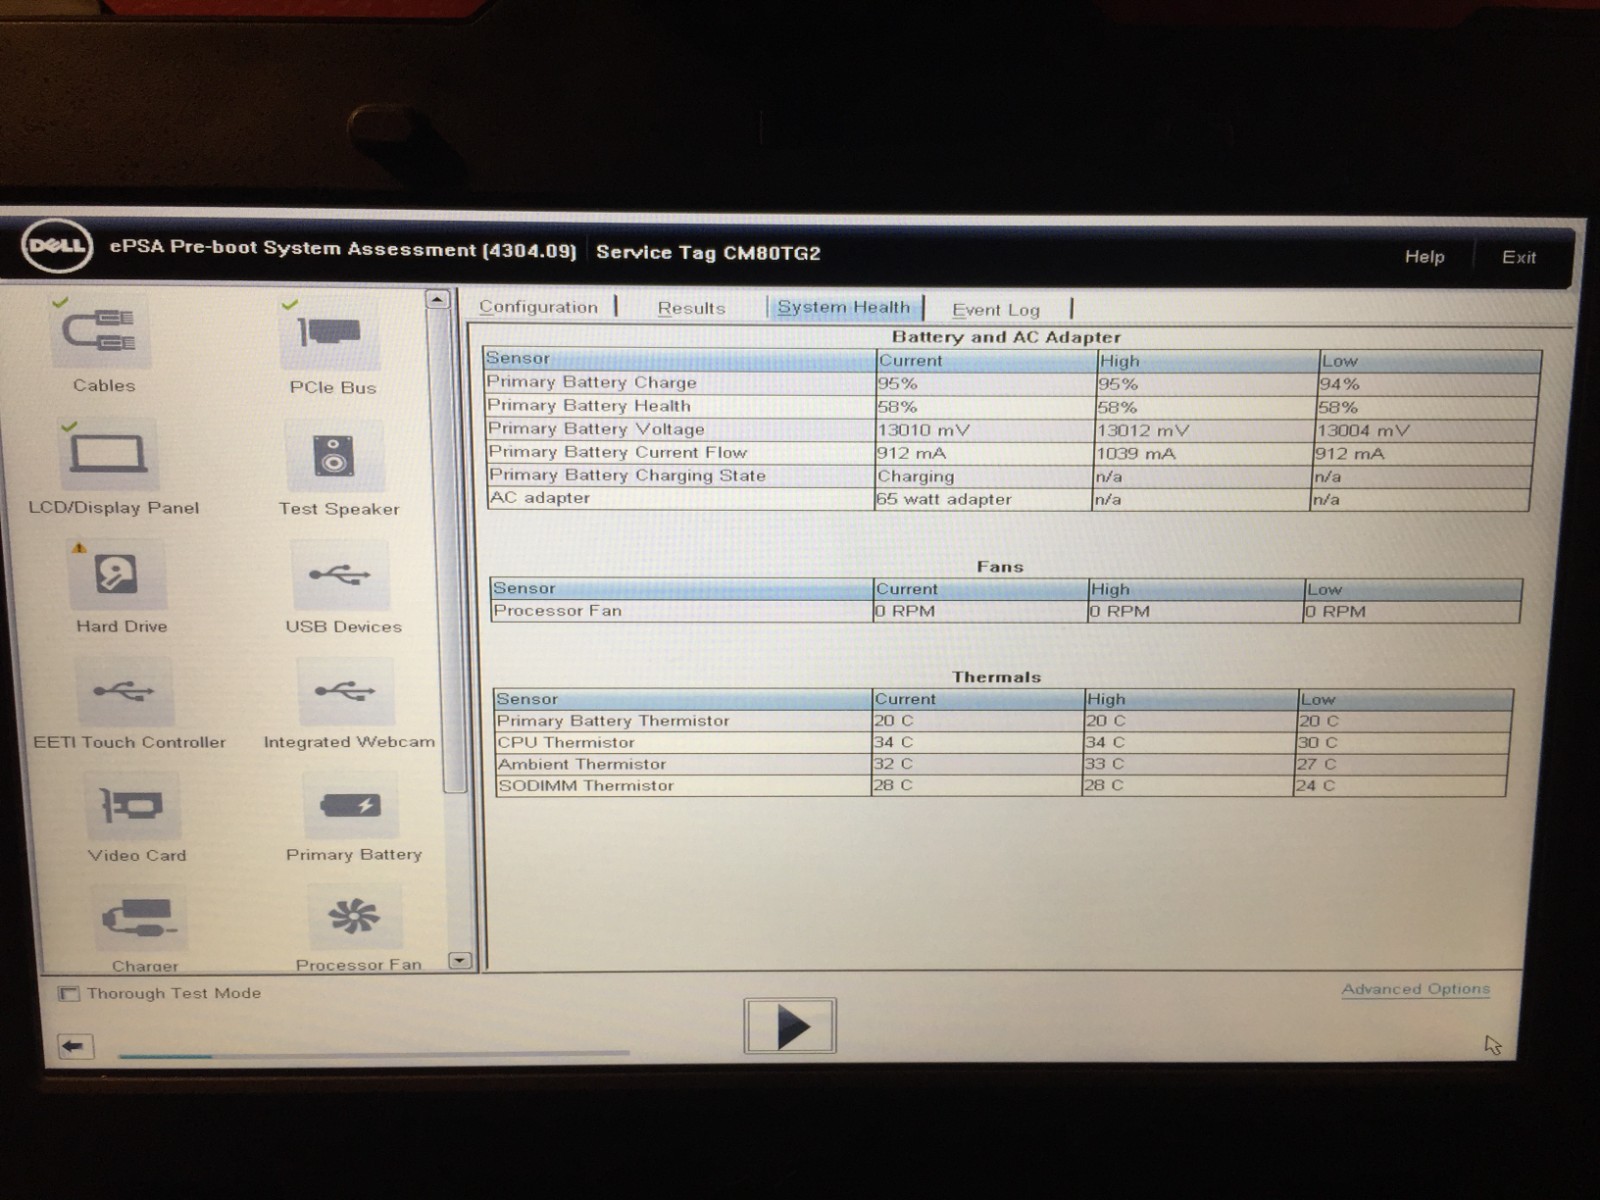Click the Ambient Thermistor row label
Image resolution: width=1600 pixels, height=1200 pixels.
pos(582,764)
